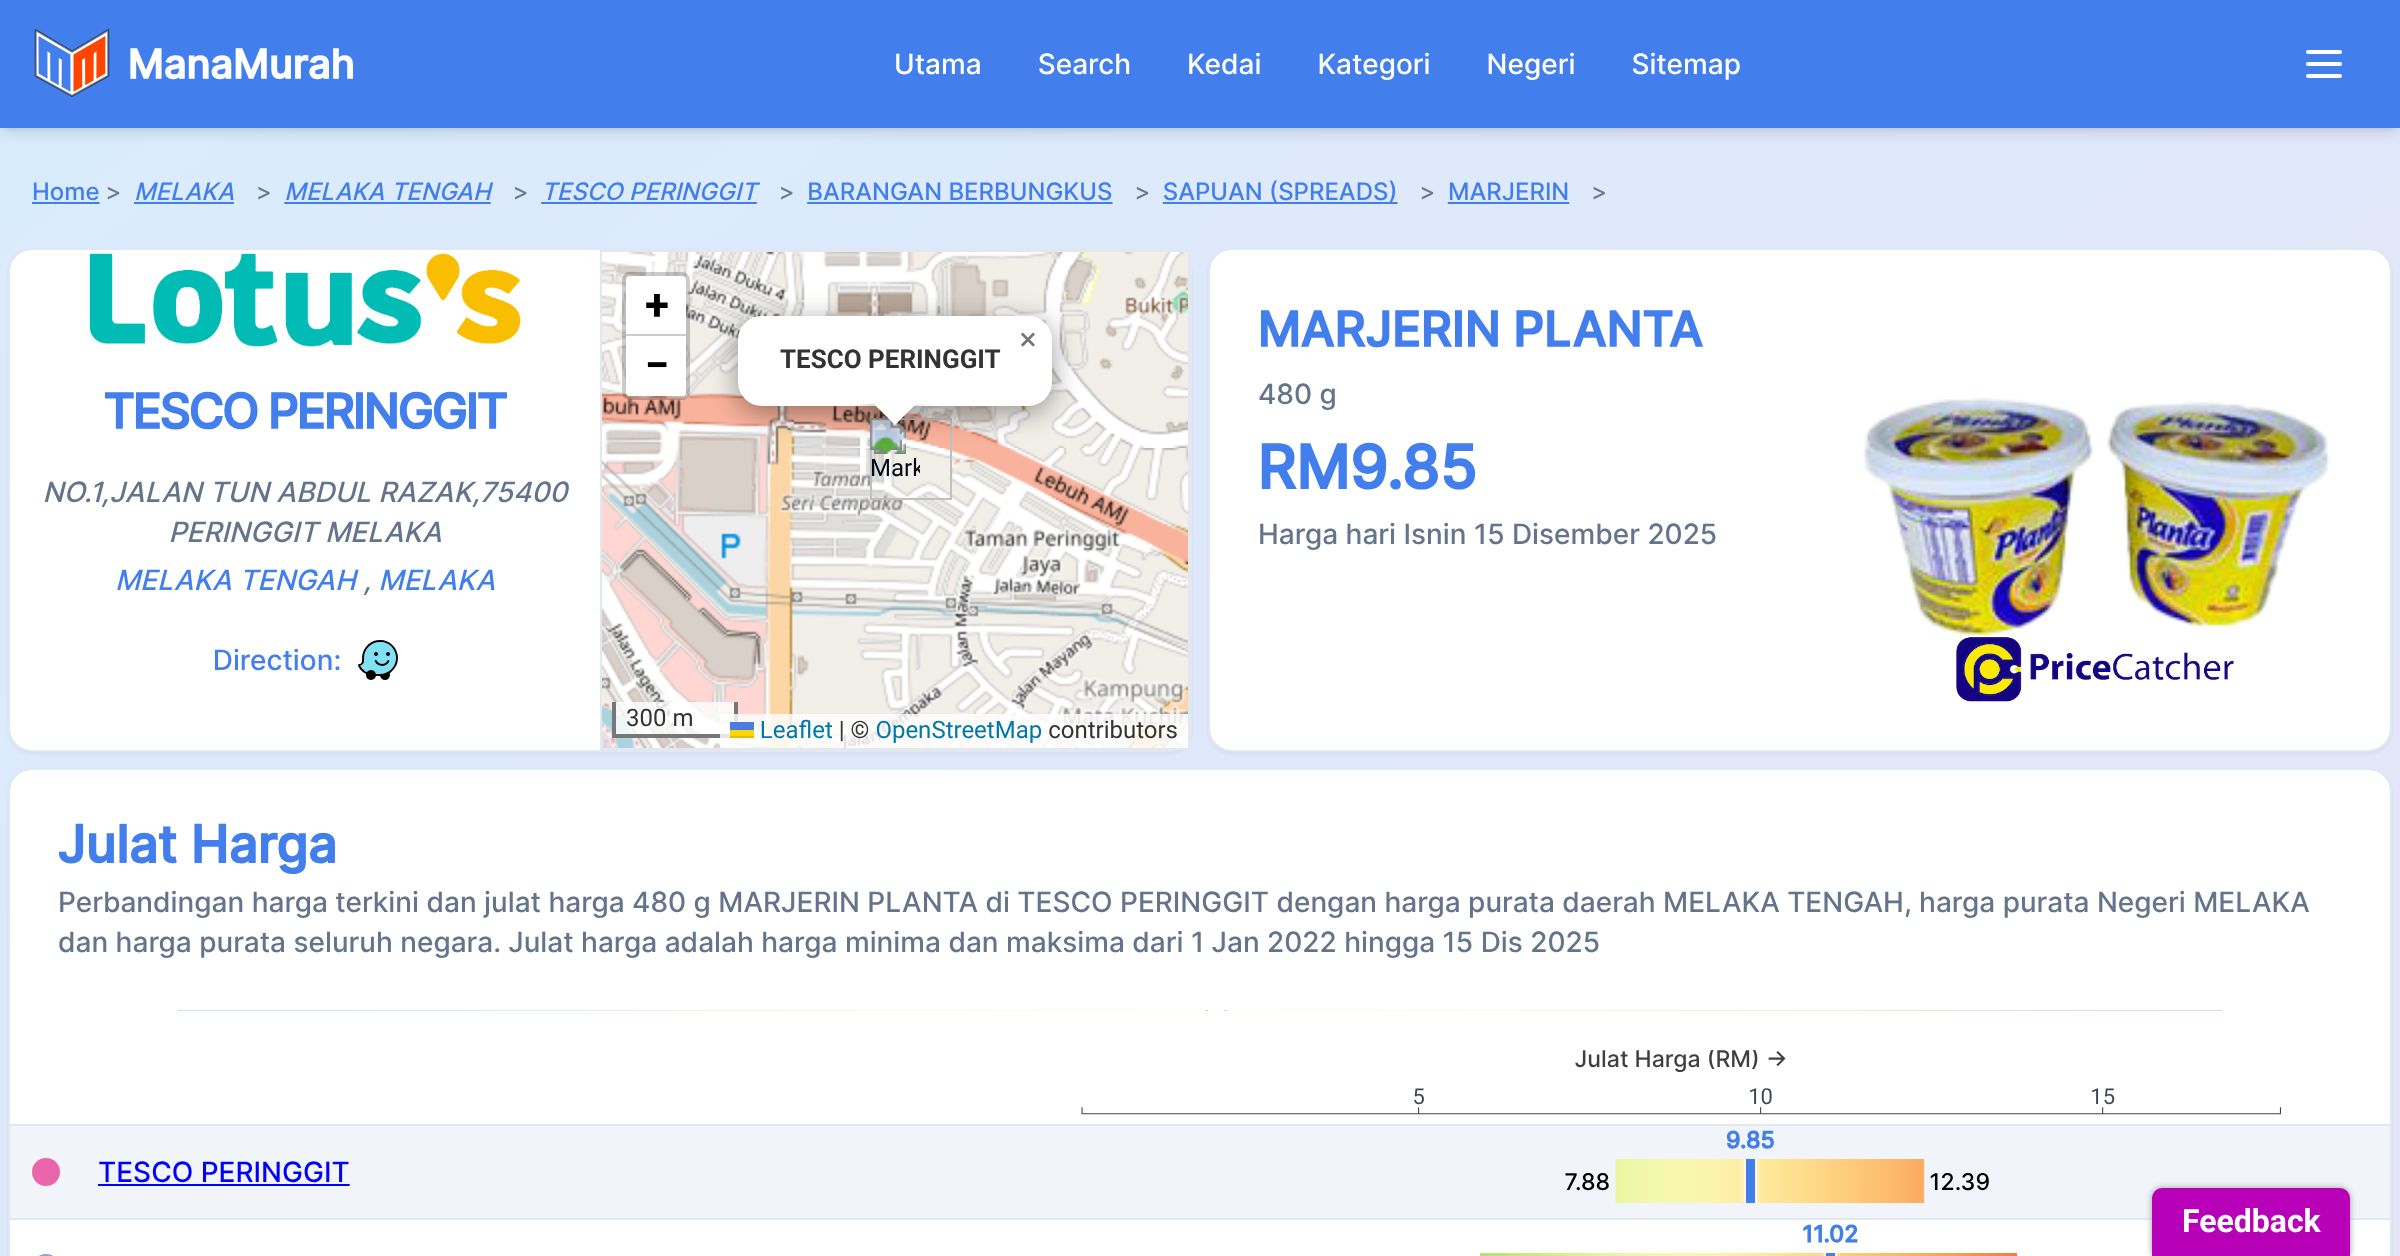The image size is (2400, 1256).
Task: Click the TESCO PERINGGIT price row link
Action: click(x=223, y=1172)
